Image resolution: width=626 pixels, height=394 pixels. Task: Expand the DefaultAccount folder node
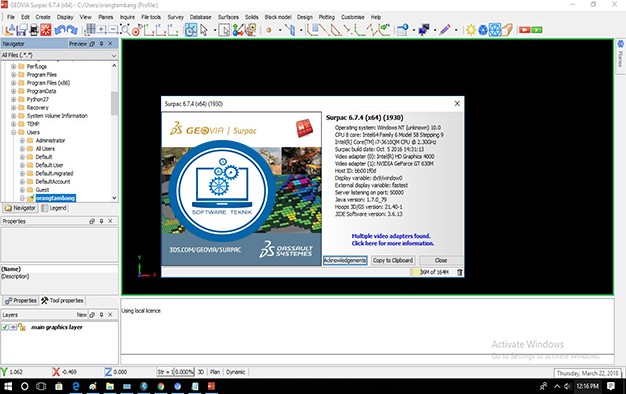(x=22, y=182)
